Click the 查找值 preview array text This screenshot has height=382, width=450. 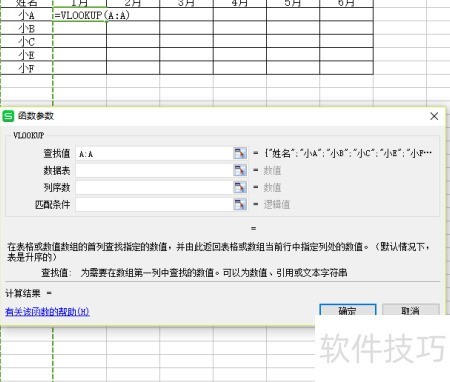(348, 154)
